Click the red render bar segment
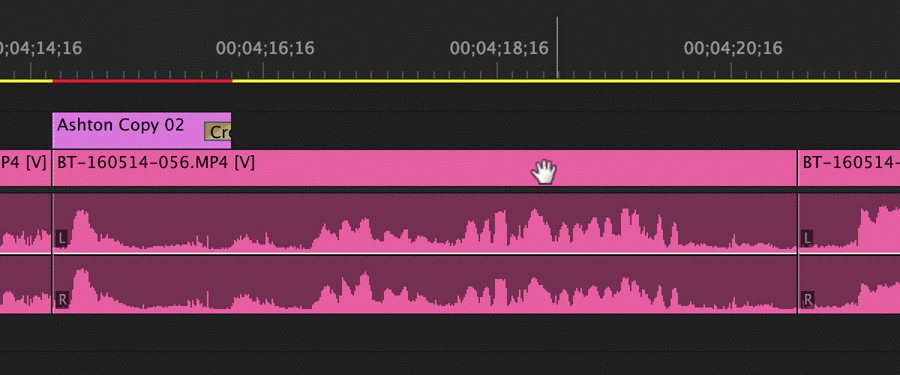The width and height of the screenshot is (900, 375). tap(142, 81)
